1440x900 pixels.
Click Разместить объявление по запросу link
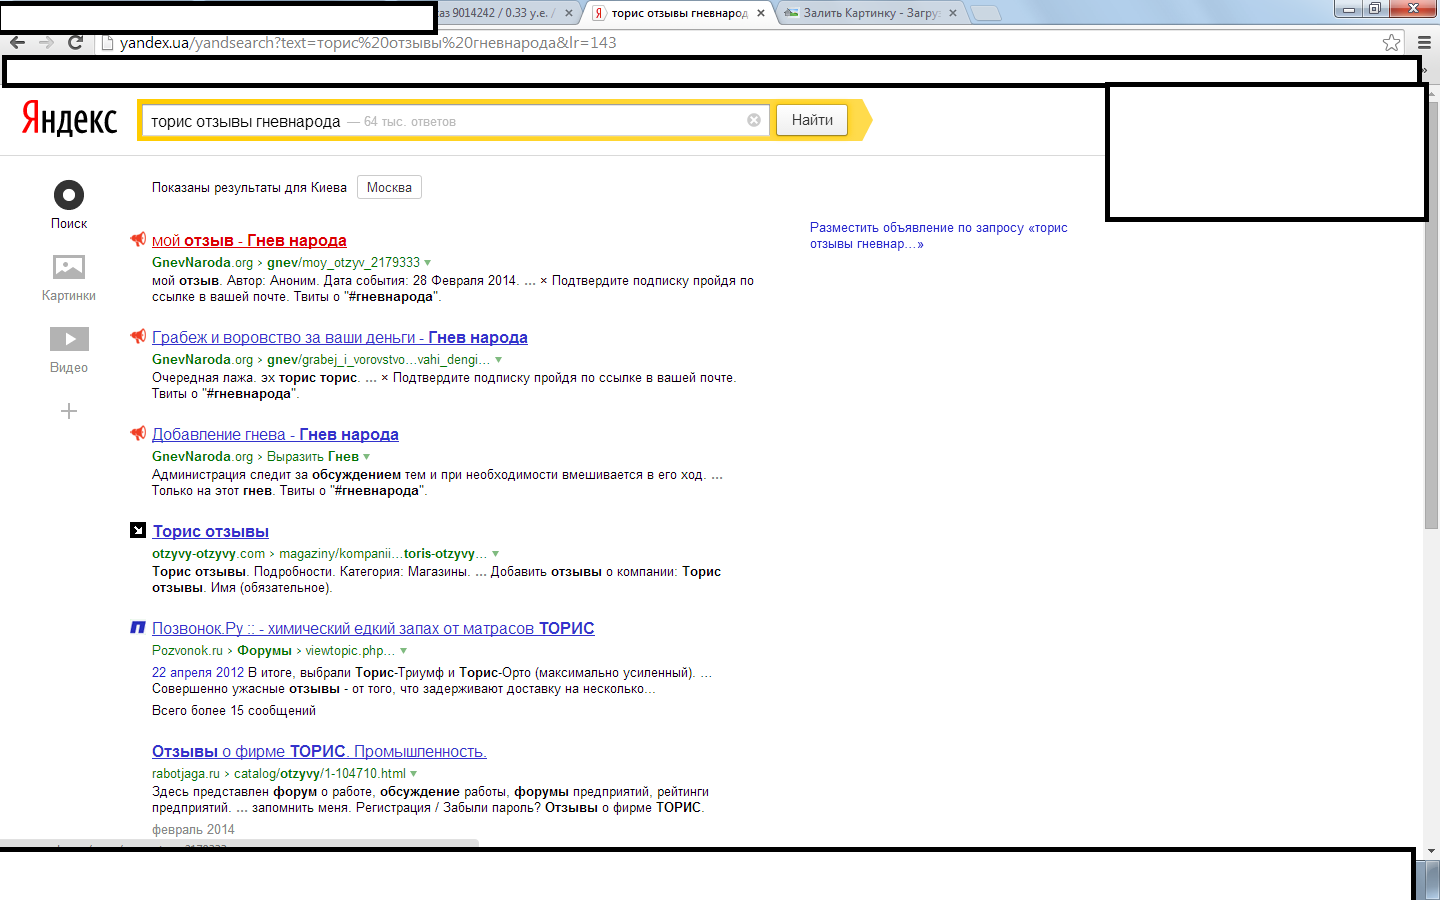click(938, 235)
